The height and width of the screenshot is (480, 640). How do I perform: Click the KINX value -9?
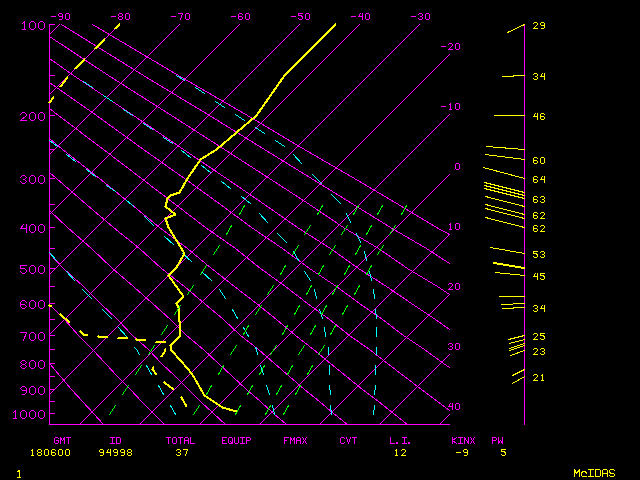461,453
